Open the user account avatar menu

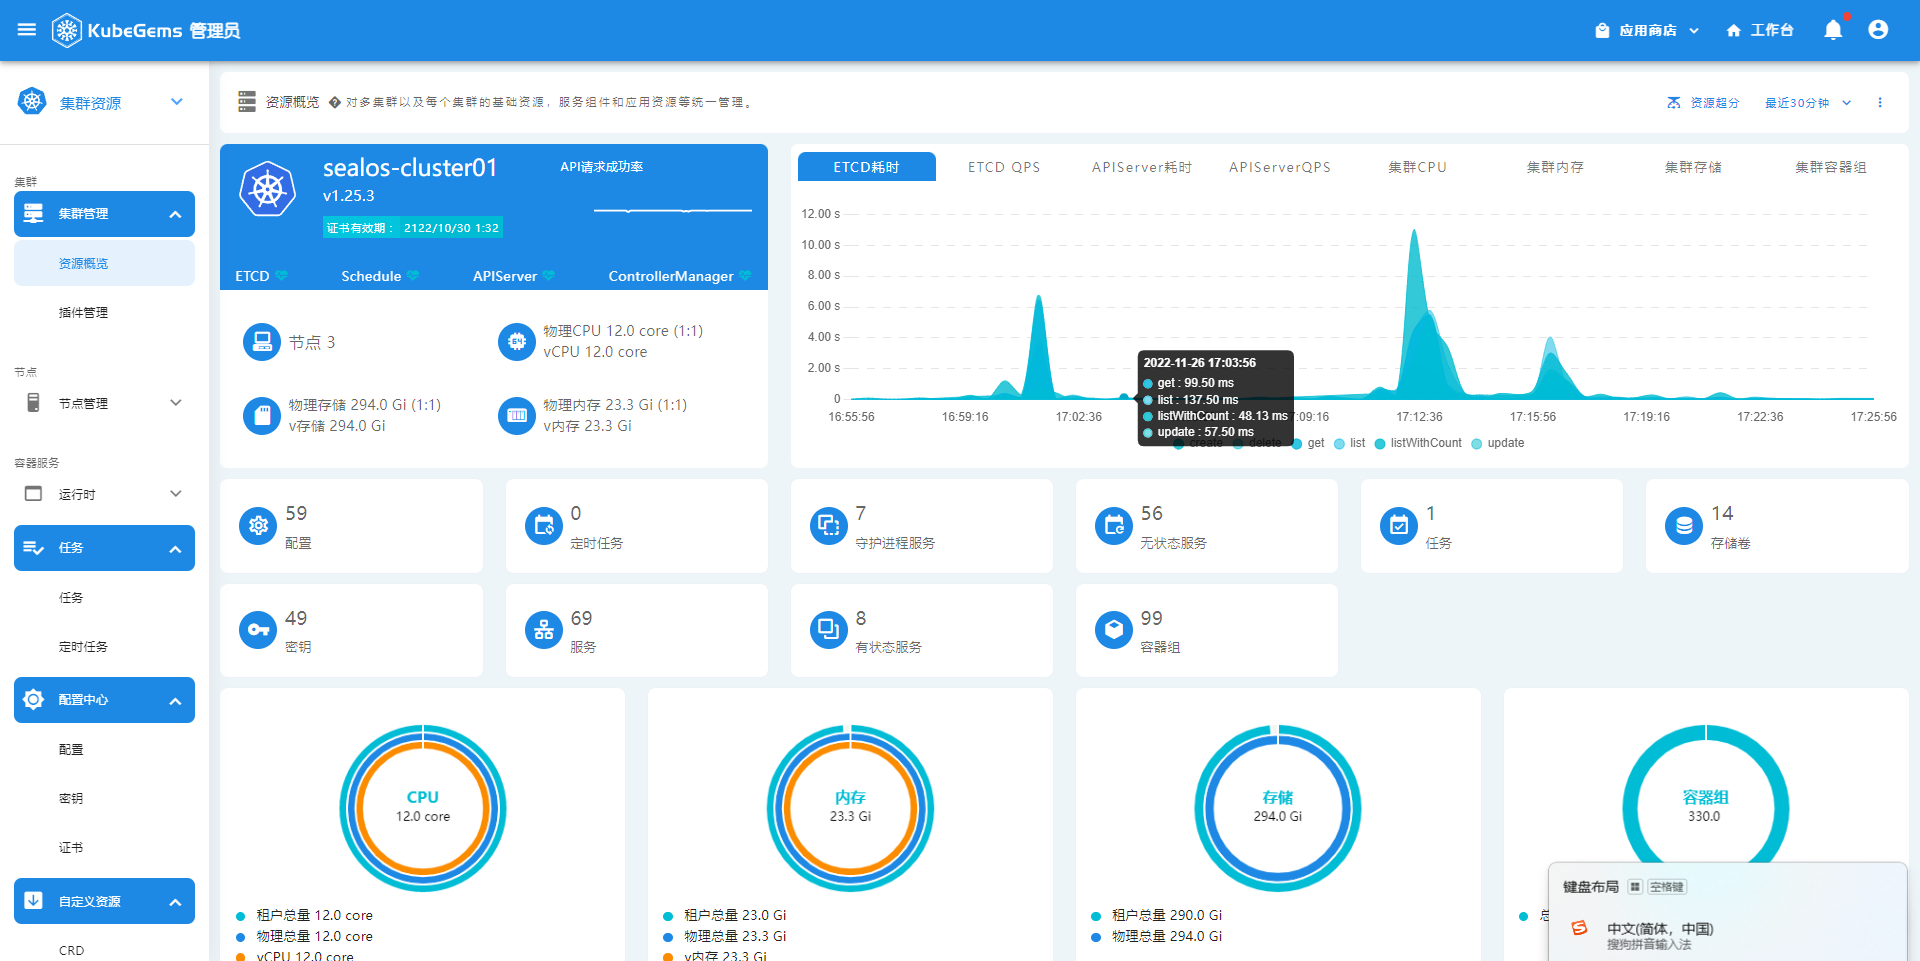[1878, 30]
